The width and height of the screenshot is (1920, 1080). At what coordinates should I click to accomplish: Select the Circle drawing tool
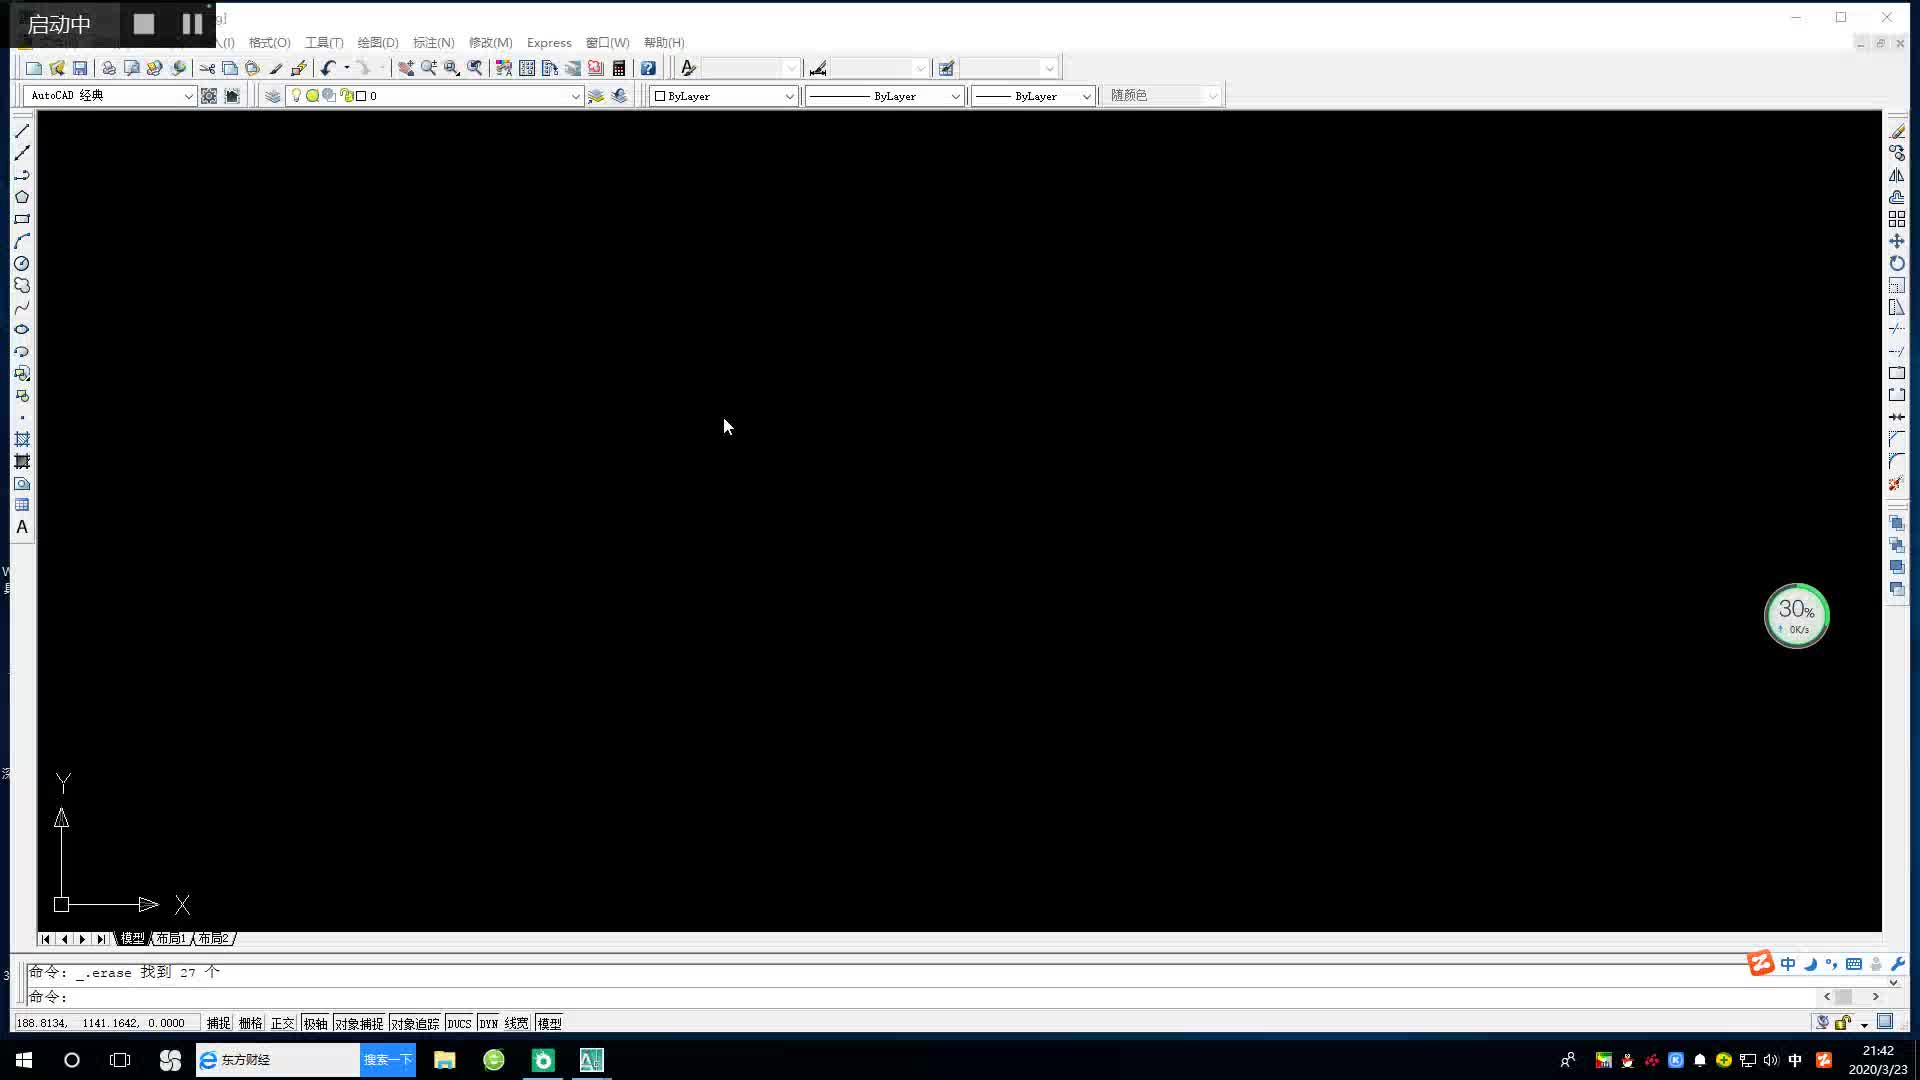click(22, 263)
